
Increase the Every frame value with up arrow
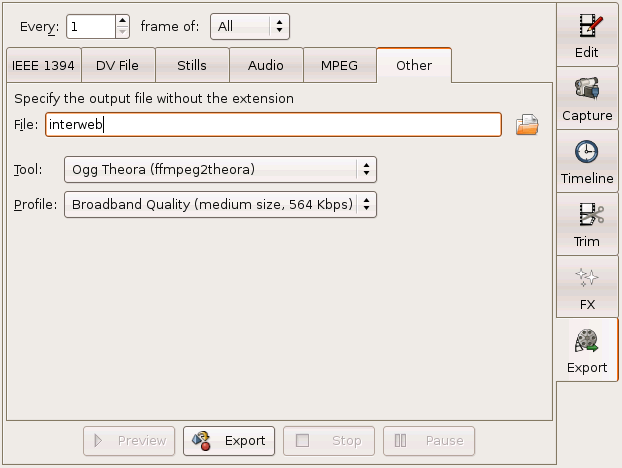[122, 20]
